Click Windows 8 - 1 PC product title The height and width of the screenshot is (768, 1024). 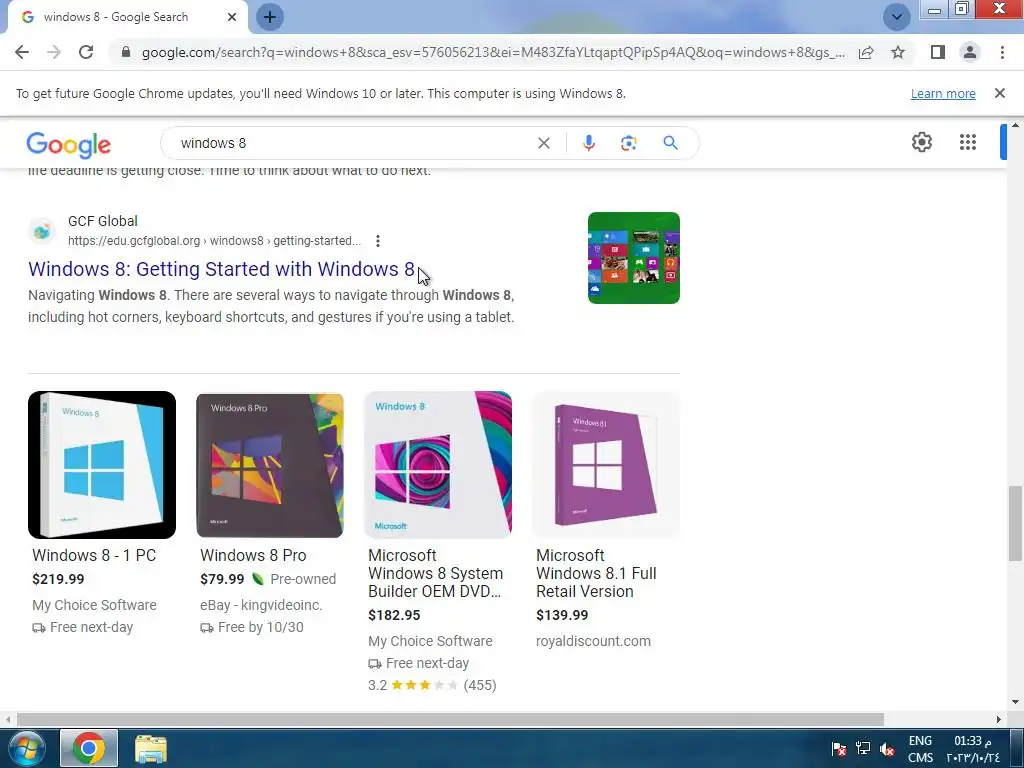pyautogui.click(x=94, y=555)
